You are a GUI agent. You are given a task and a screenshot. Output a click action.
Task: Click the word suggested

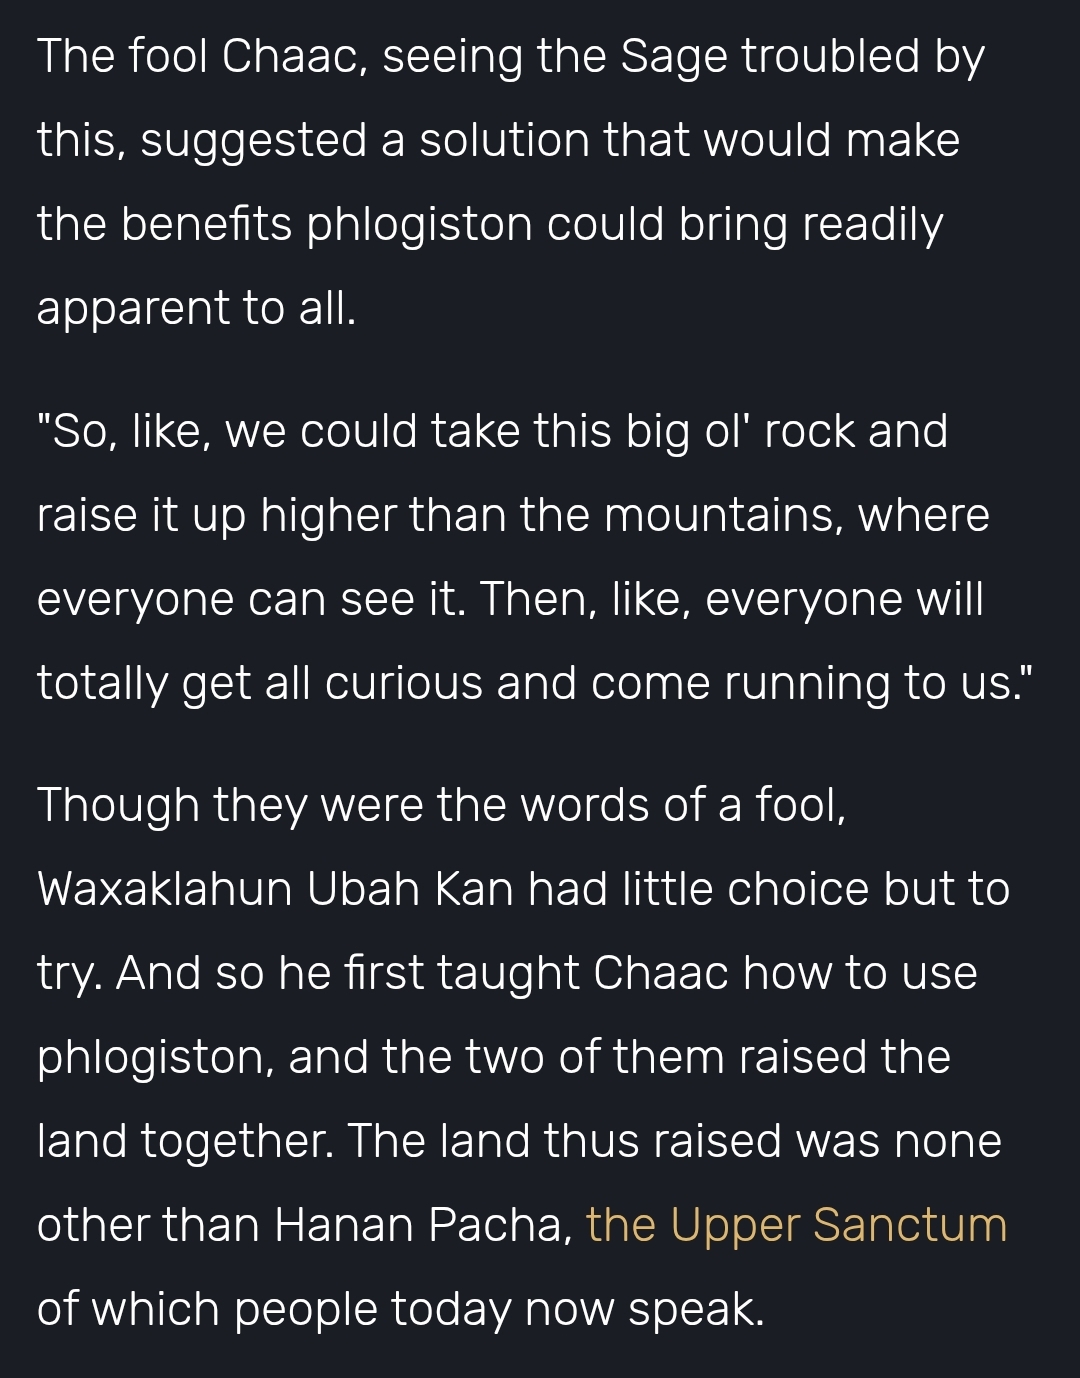pos(253,140)
